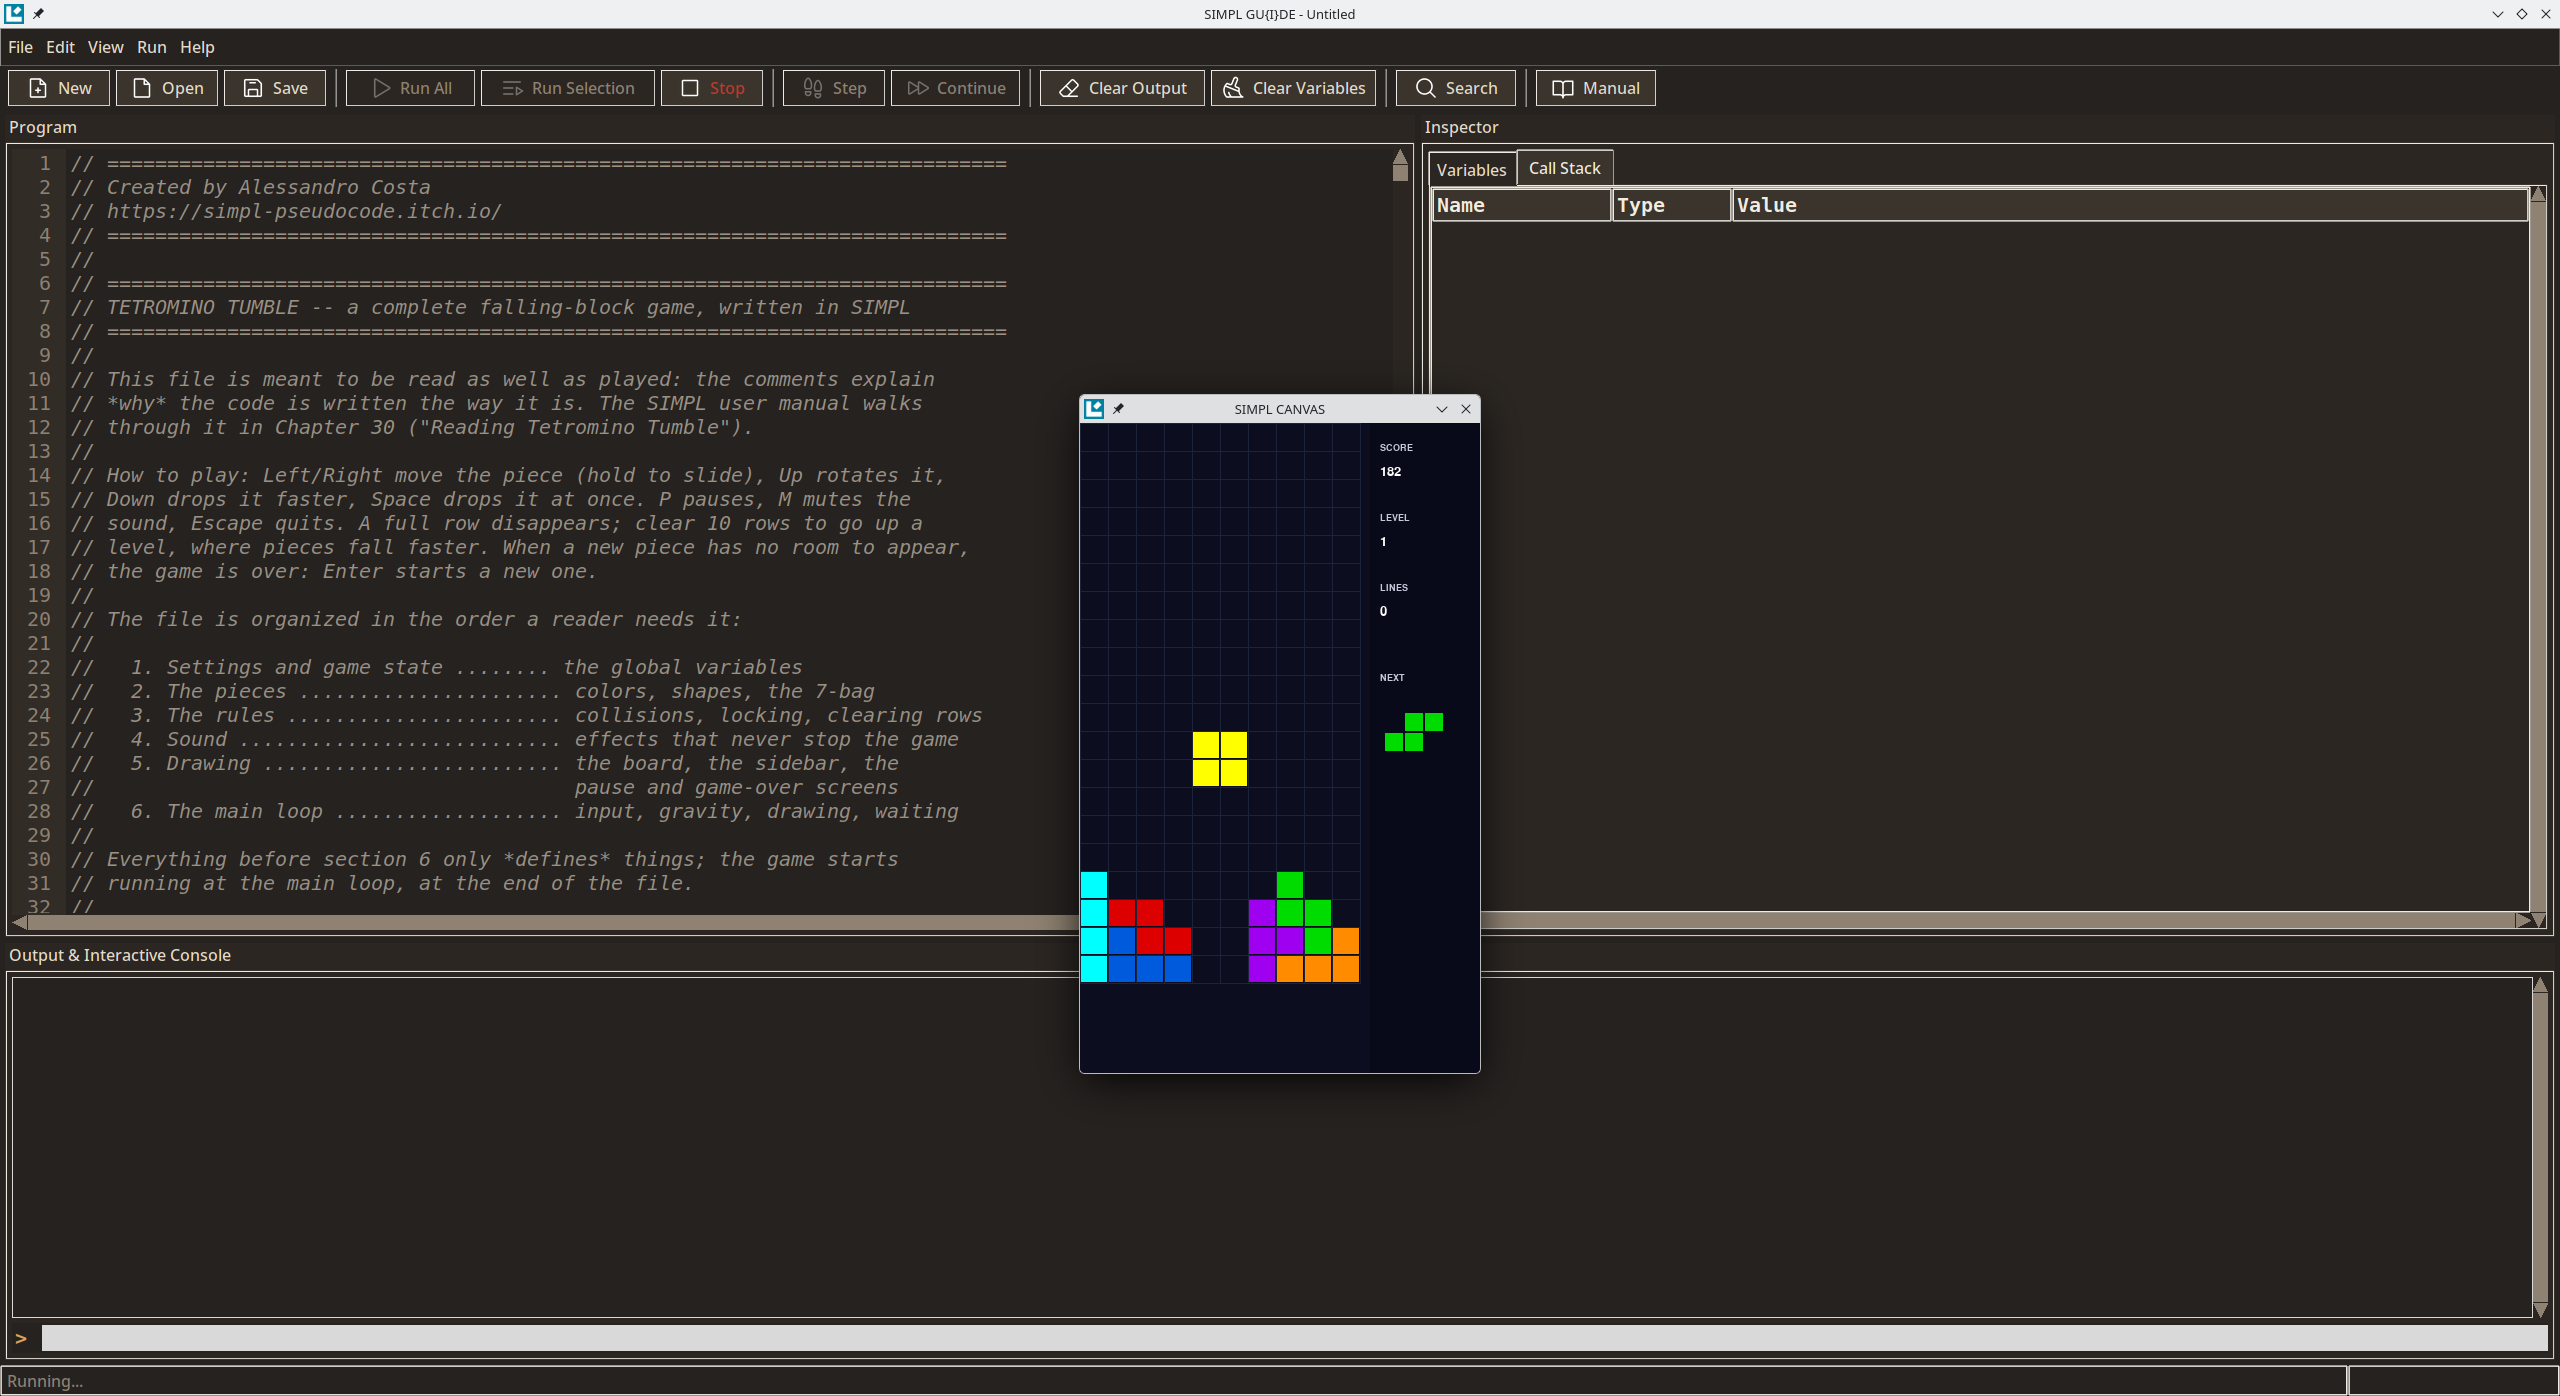This screenshot has width=2560, height=1396.
Task: Switch to the Call Stack tab
Action: pos(1564,168)
